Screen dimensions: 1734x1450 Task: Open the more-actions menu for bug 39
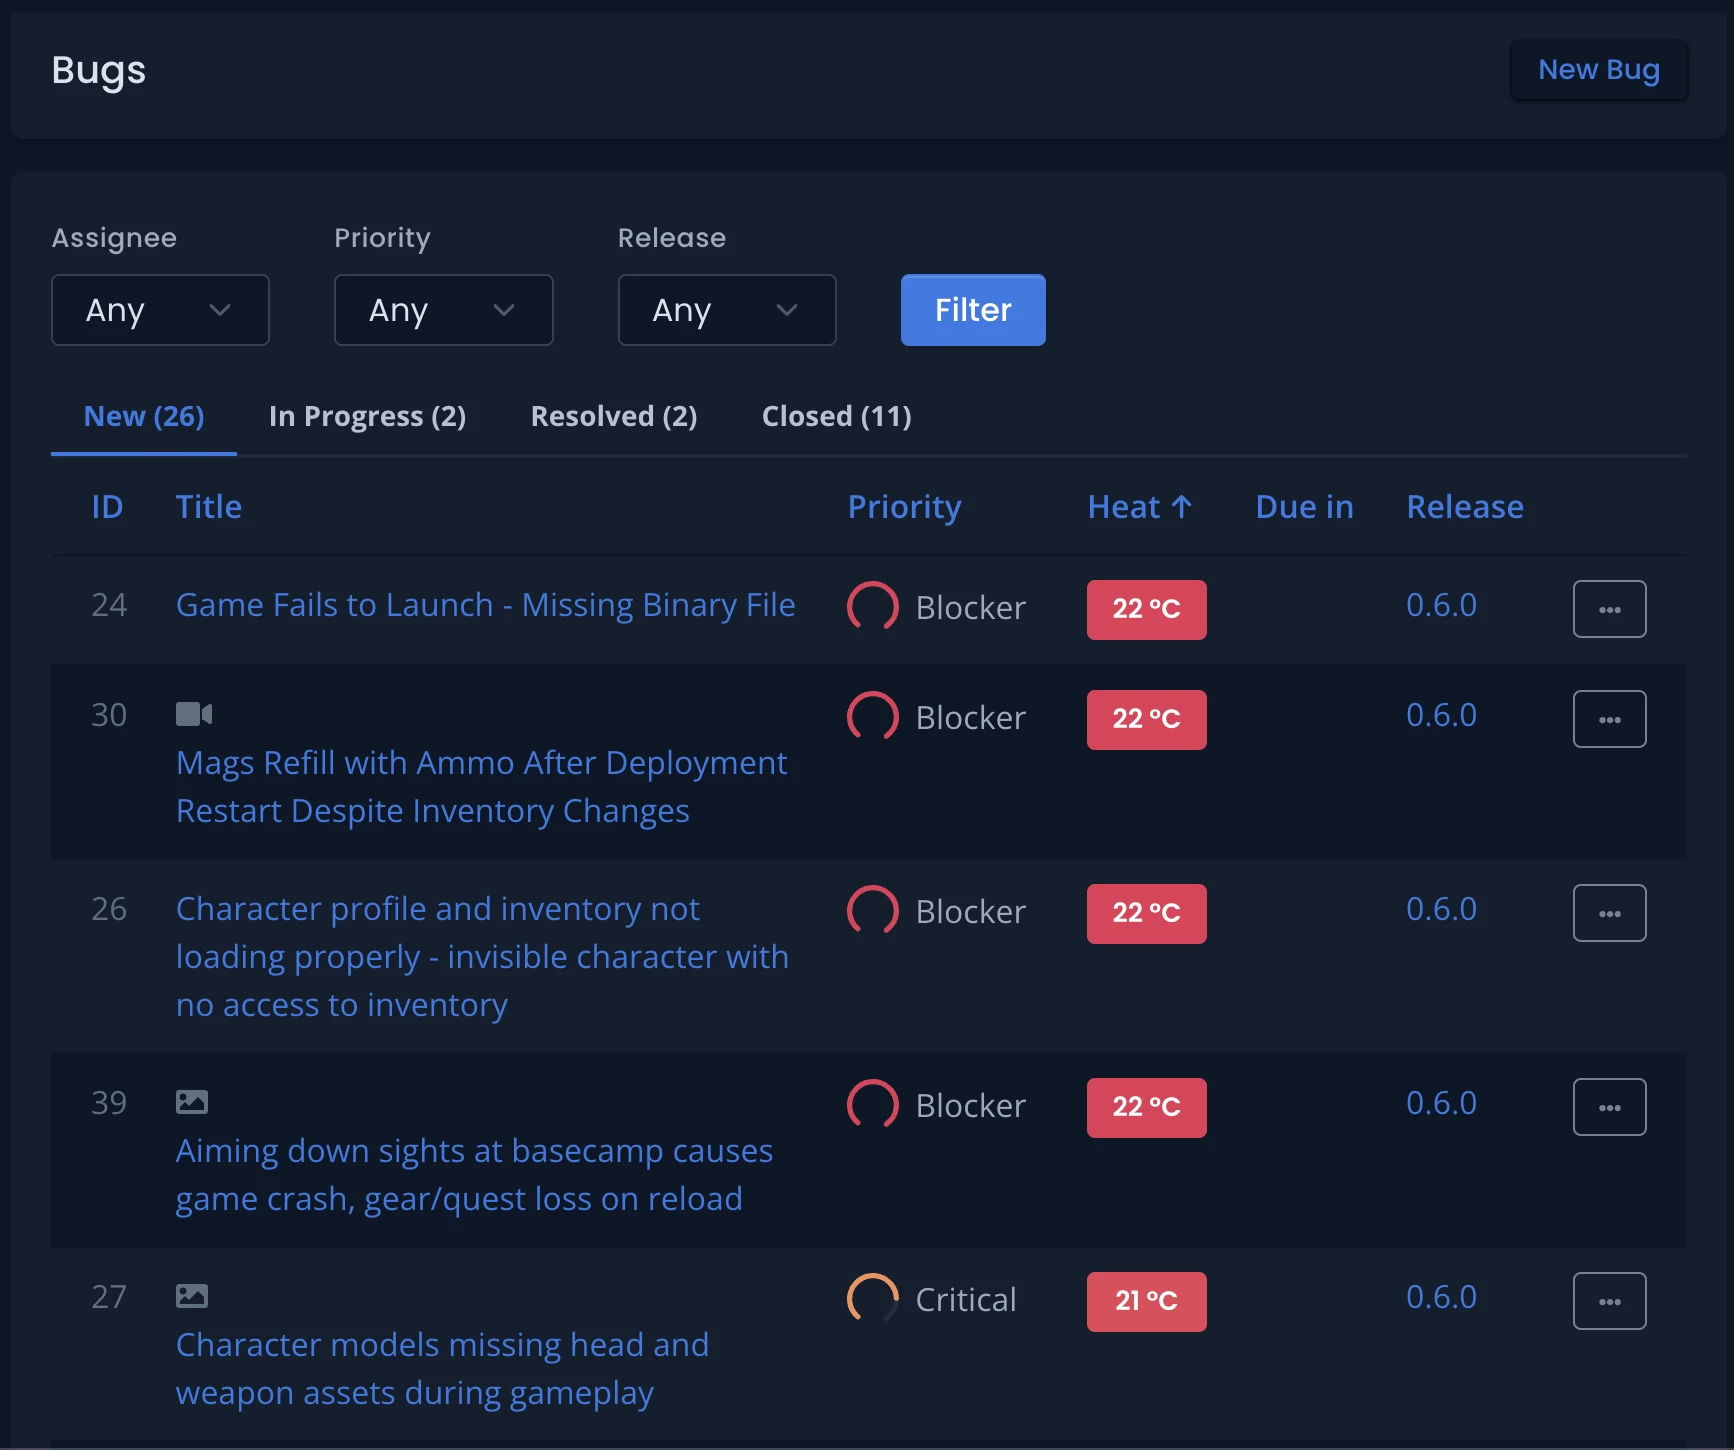pos(1609,1107)
